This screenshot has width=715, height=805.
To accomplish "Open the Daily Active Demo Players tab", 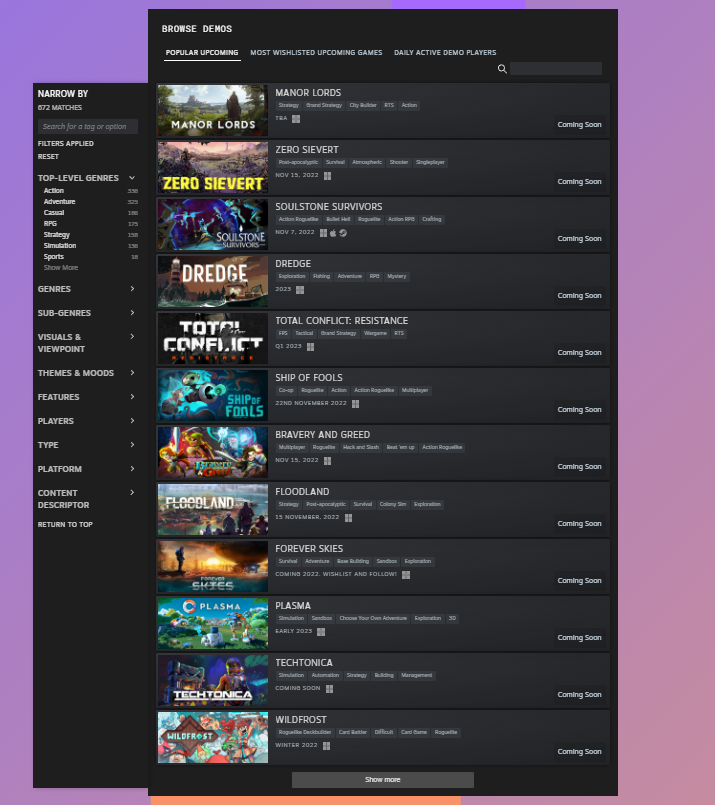I will tap(445, 53).
